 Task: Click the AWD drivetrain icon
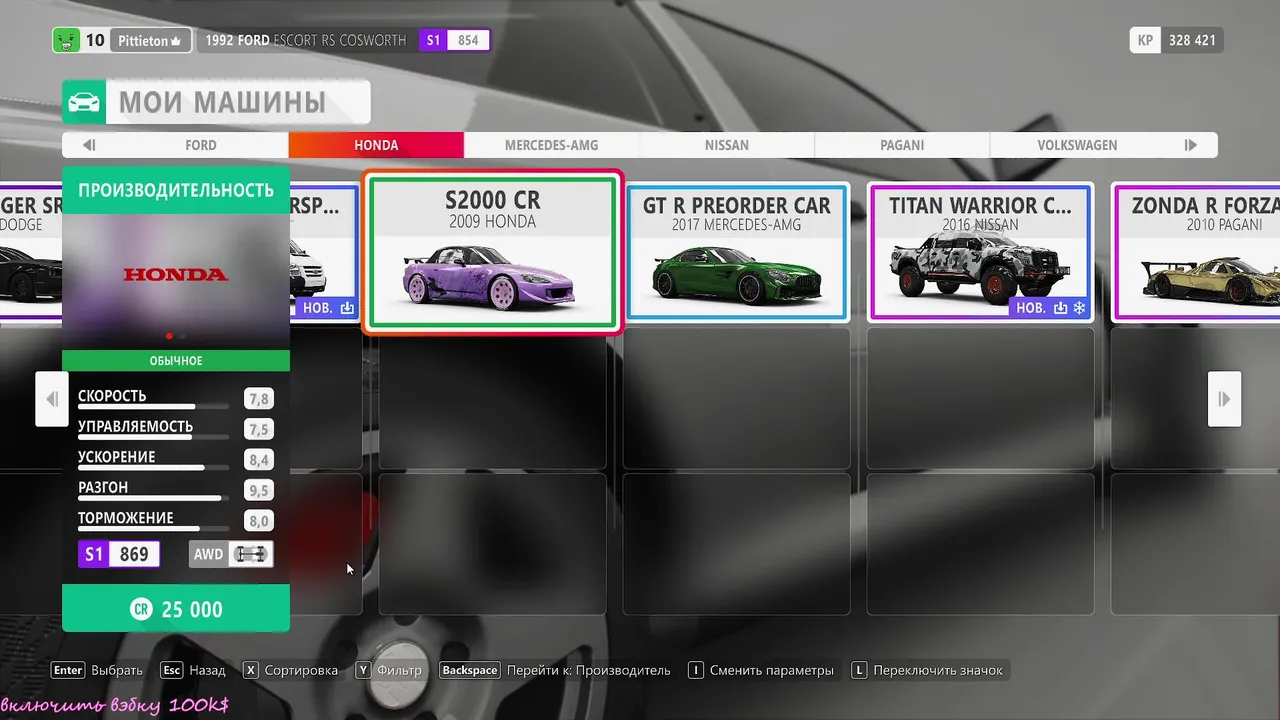pyautogui.click(x=250, y=554)
